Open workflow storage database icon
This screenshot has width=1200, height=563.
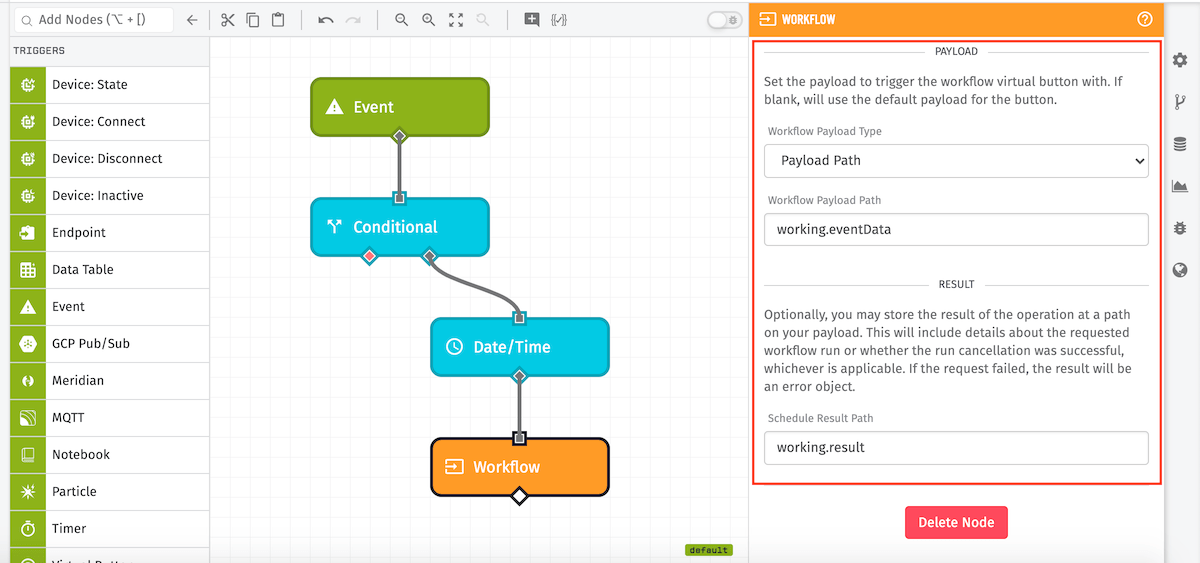[x=1180, y=144]
